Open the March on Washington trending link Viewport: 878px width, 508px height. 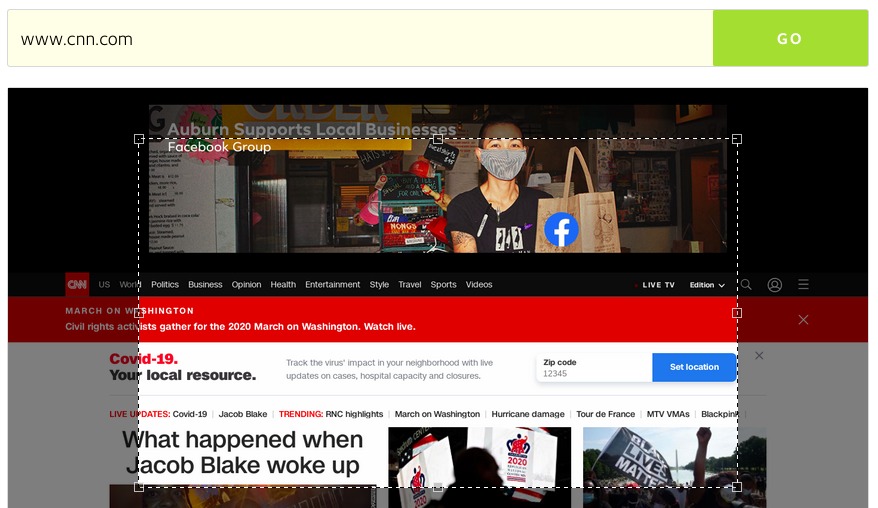click(437, 414)
